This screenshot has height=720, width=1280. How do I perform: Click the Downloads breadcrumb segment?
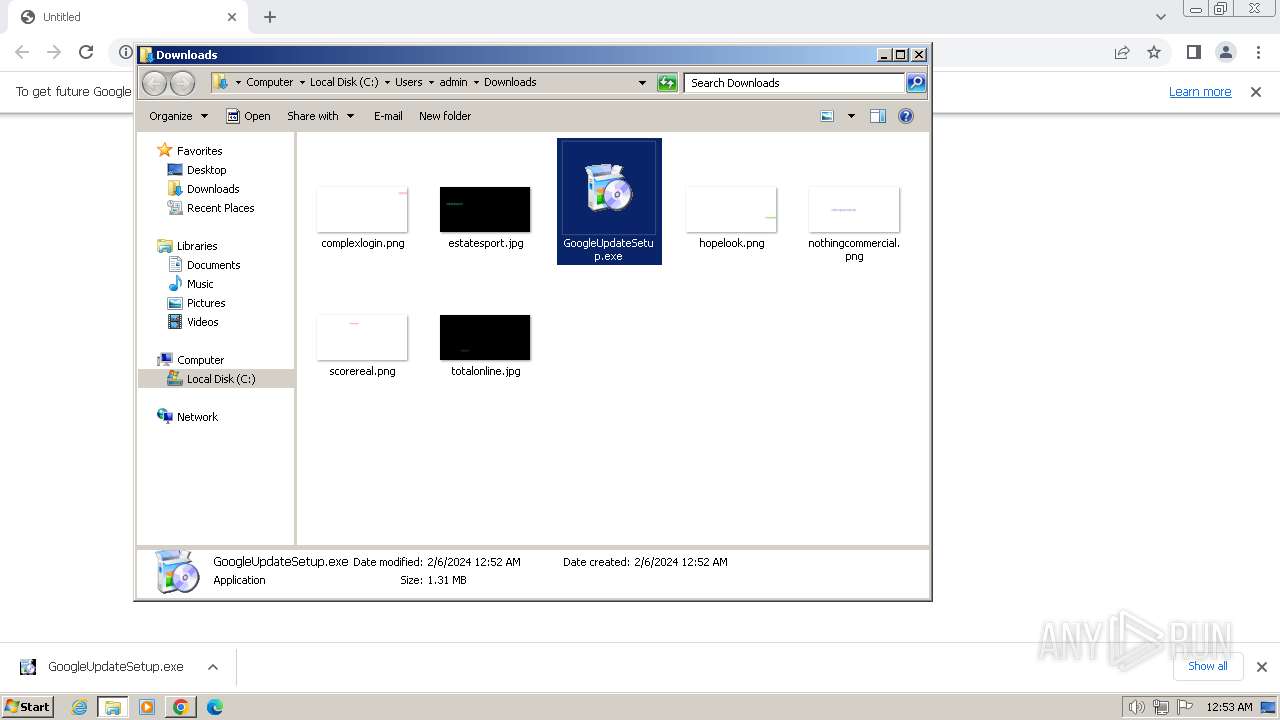[x=510, y=82]
